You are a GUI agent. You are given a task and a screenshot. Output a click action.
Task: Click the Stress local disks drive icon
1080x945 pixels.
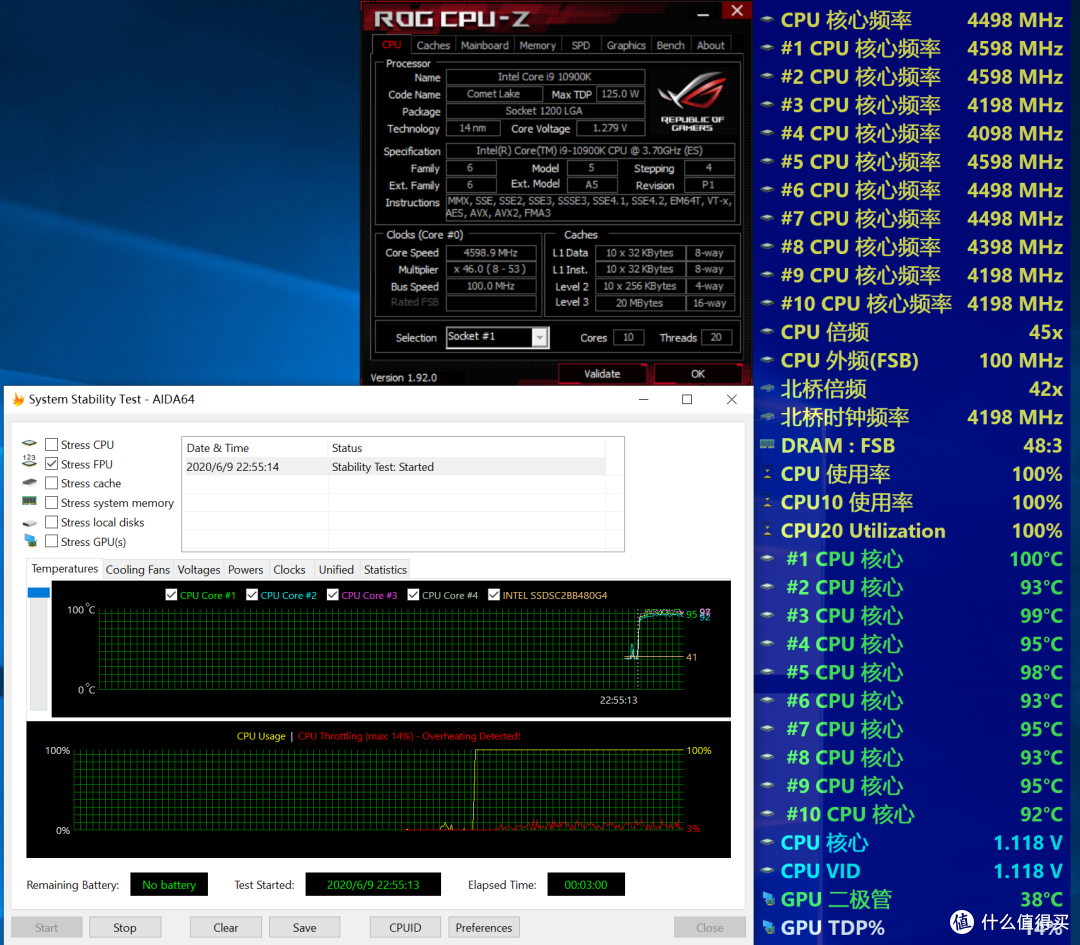click(30, 523)
